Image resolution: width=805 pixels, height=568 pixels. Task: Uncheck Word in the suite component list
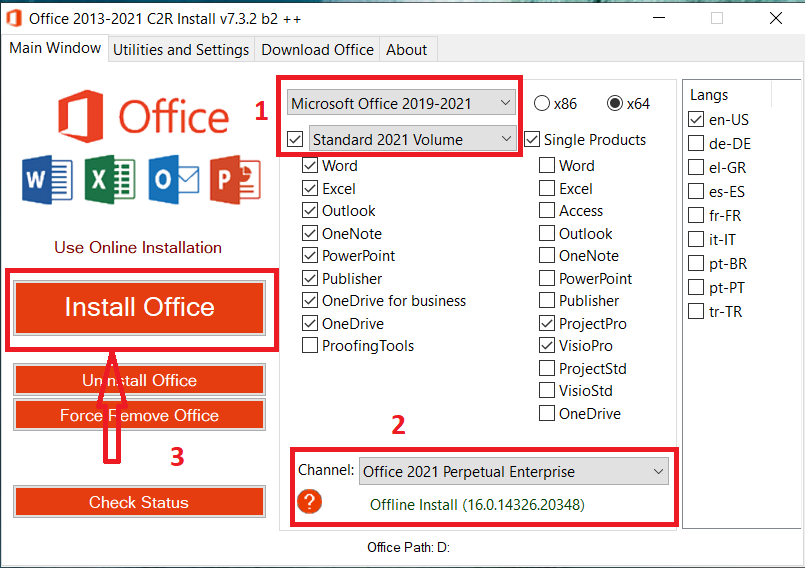tap(310, 165)
